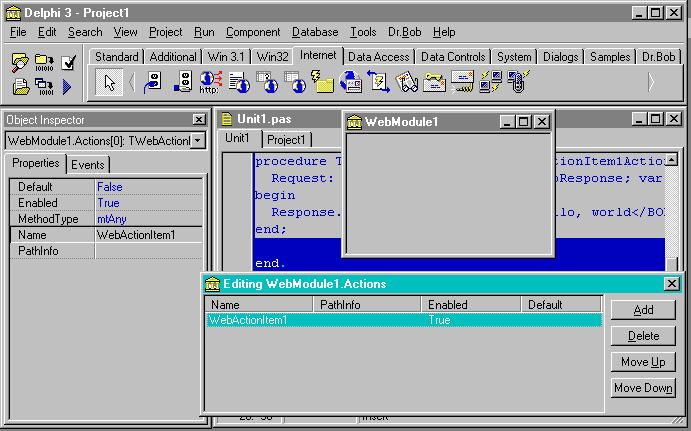Image resolution: width=691 pixels, height=431 pixels.
Task: Select the arrow pointer tool in component palette
Action: point(110,83)
